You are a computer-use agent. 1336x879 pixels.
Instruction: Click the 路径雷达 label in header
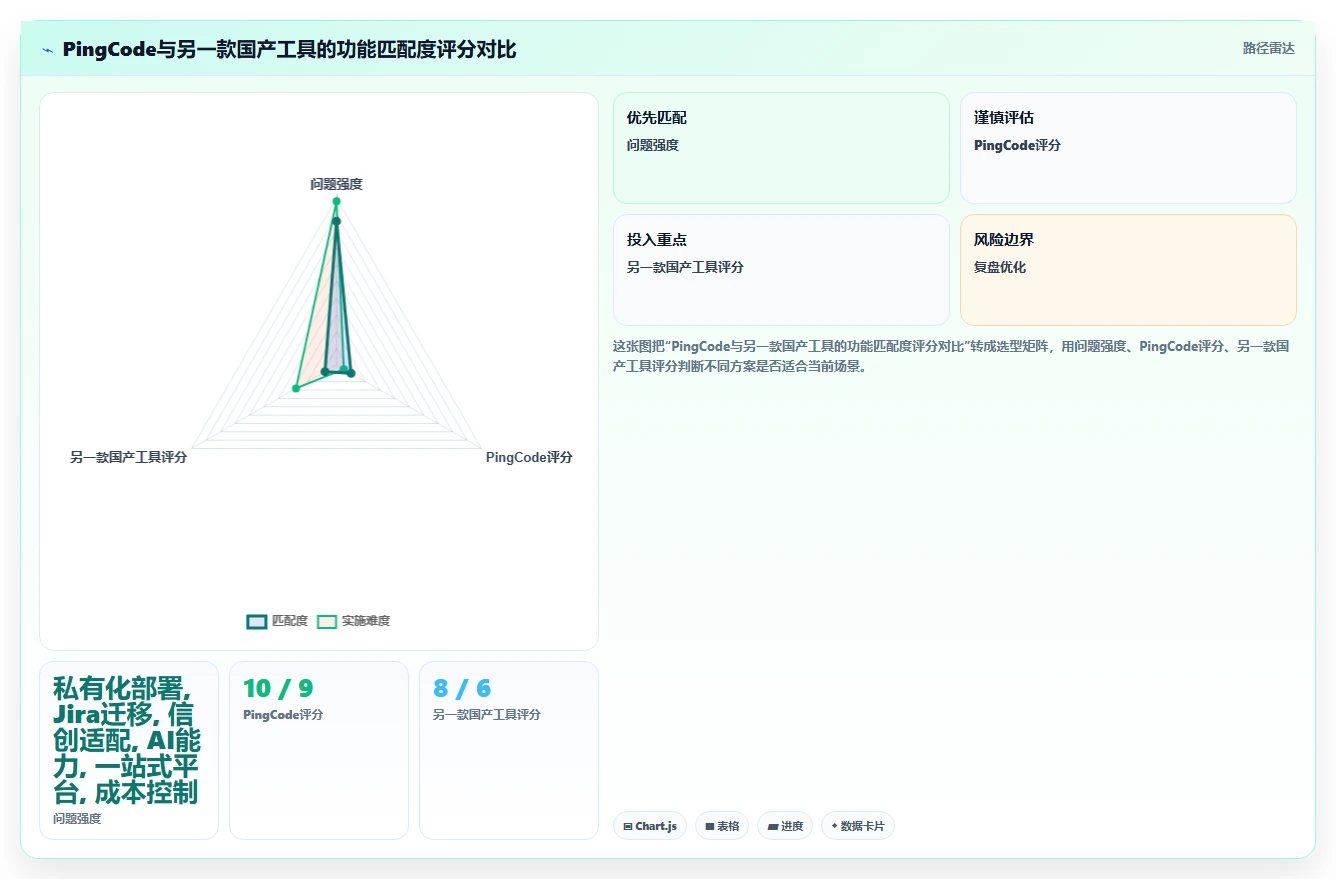(1269, 48)
